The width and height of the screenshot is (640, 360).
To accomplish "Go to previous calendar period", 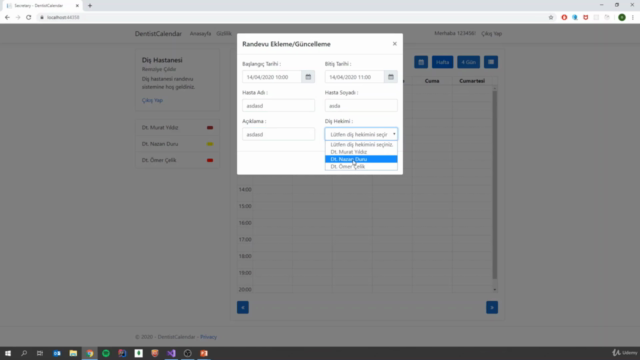I will coord(243,307).
